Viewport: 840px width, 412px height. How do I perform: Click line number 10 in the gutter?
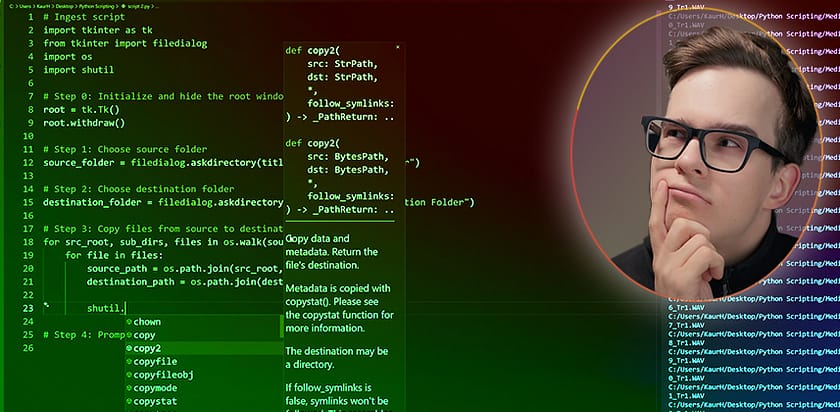click(x=28, y=136)
